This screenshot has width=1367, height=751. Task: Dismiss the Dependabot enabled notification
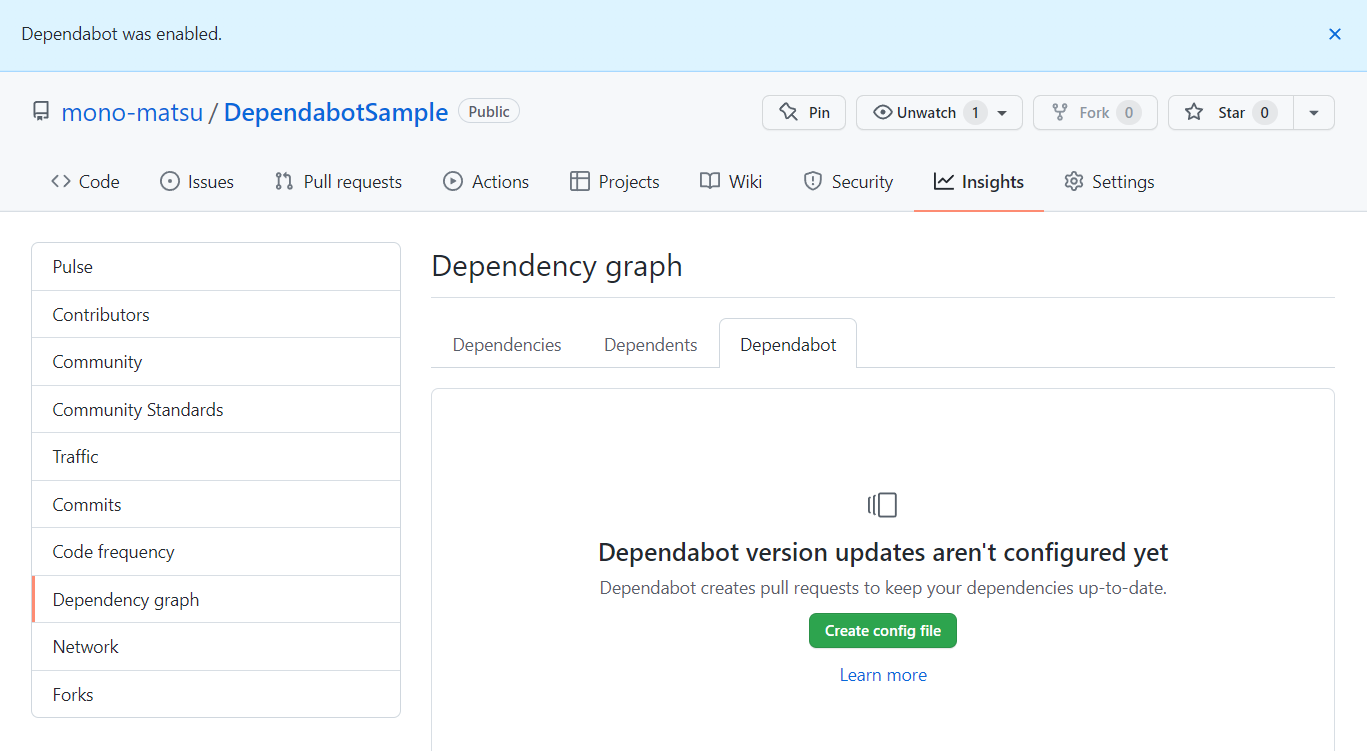click(x=1334, y=33)
